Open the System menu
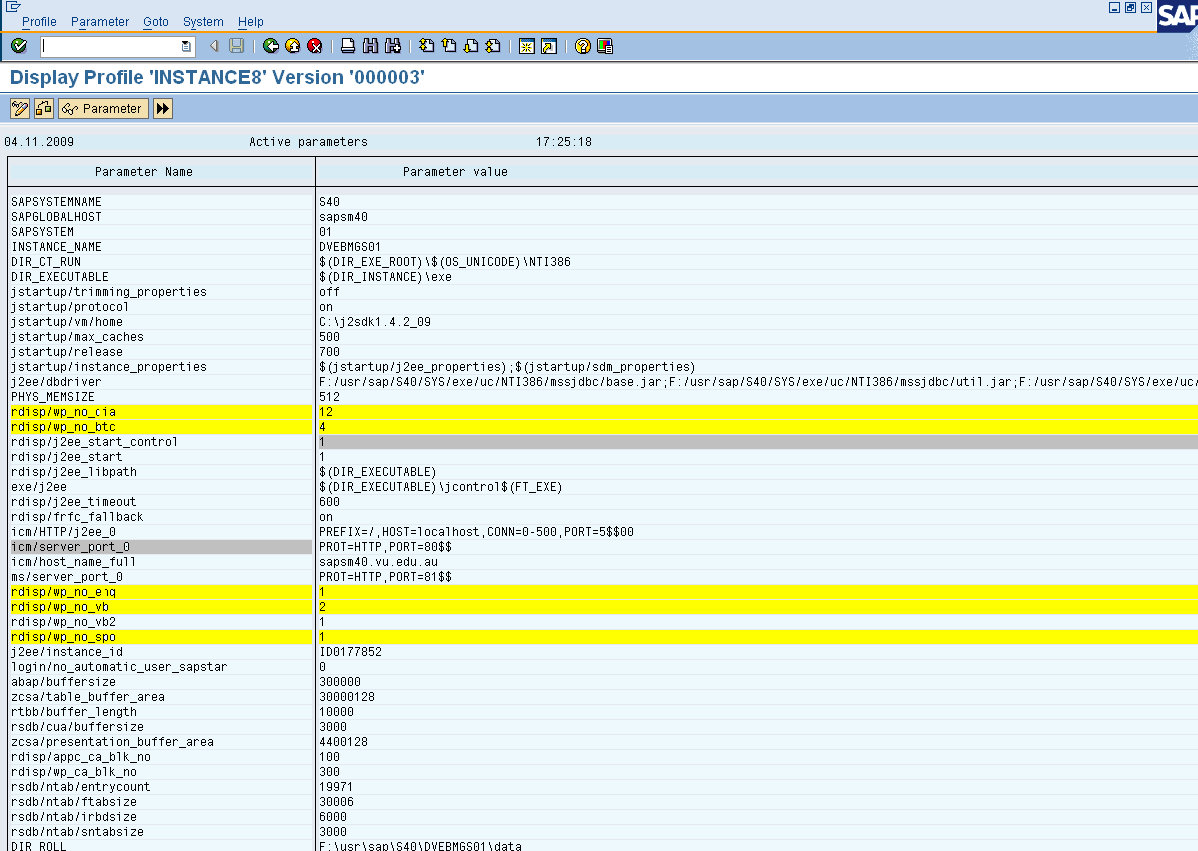 click(x=203, y=21)
